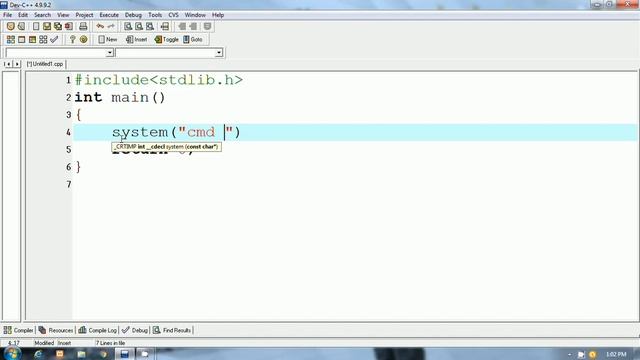
Task: Click the right tab scroll arrow
Action: pyautogui.click(x=17, y=64)
